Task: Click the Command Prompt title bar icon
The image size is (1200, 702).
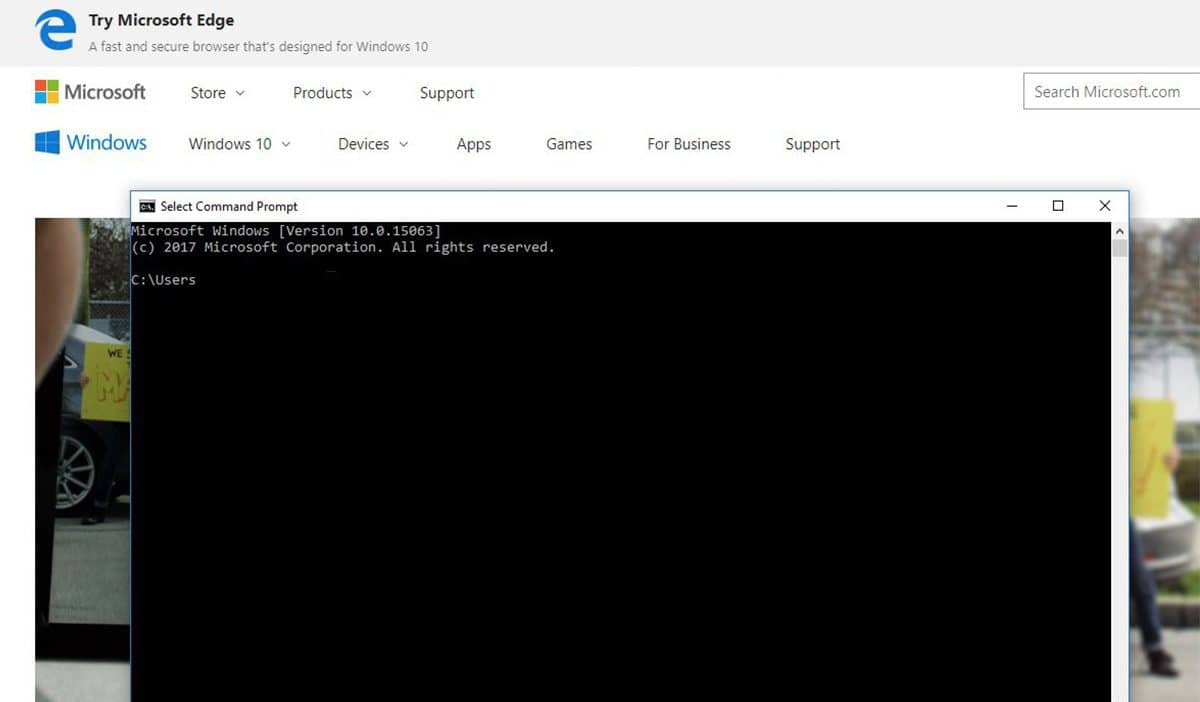Action: [x=146, y=206]
